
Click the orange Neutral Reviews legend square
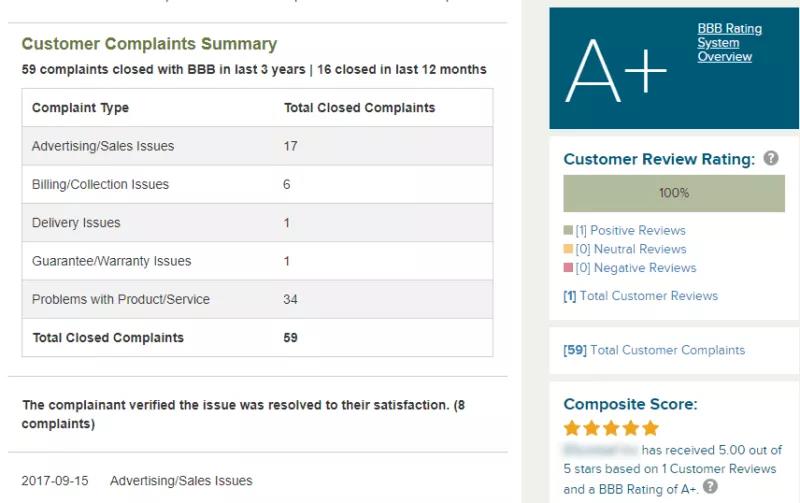pyautogui.click(x=569, y=250)
